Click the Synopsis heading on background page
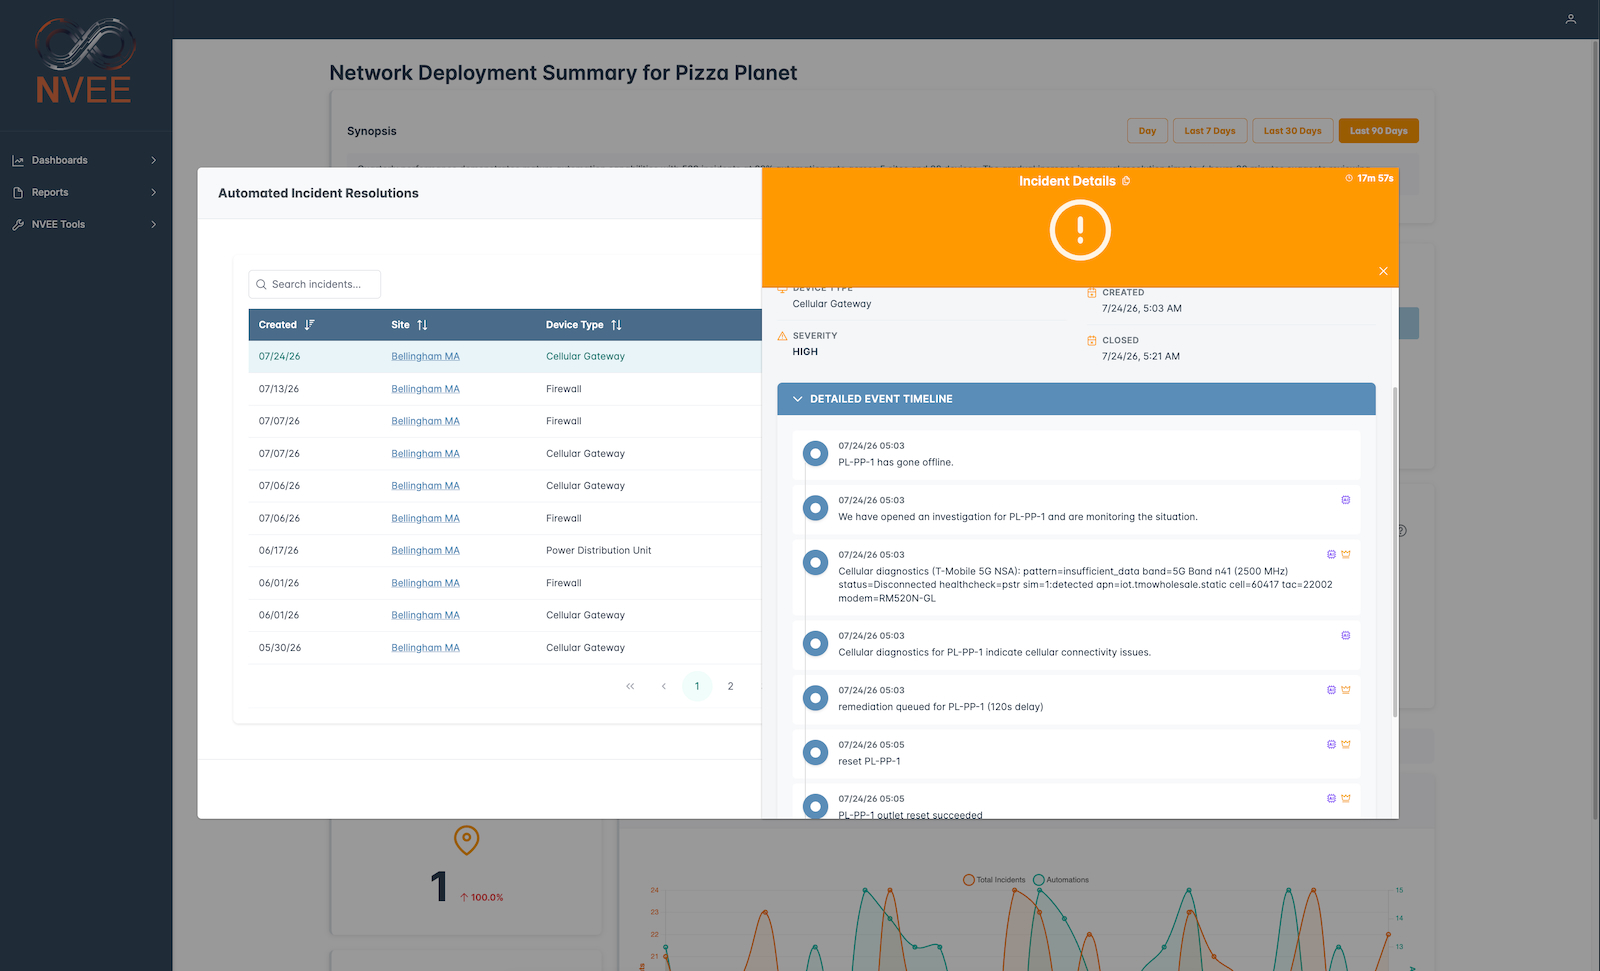This screenshot has height=971, width=1600. (372, 131)
